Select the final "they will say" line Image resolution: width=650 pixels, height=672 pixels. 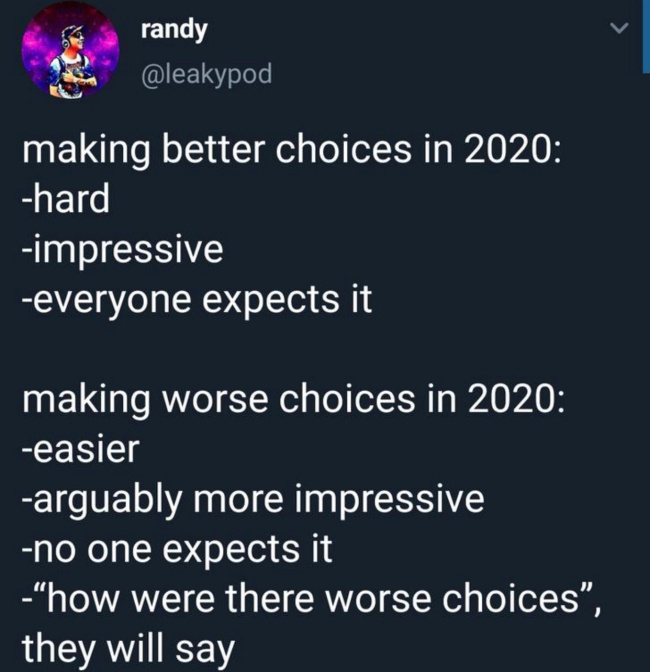click(127, 647)
